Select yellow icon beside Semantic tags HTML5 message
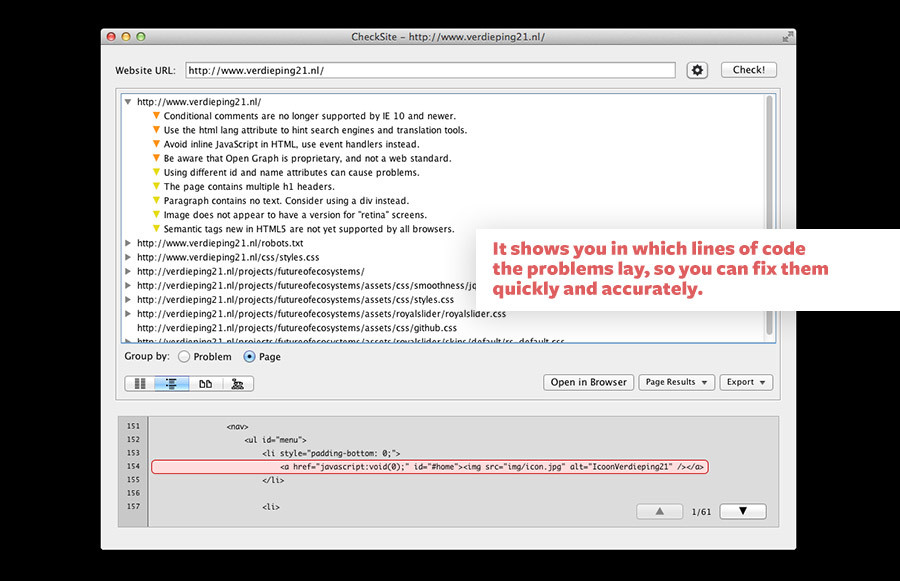The width and height of the screenshot is (900, 581). [x=156, y=228]
